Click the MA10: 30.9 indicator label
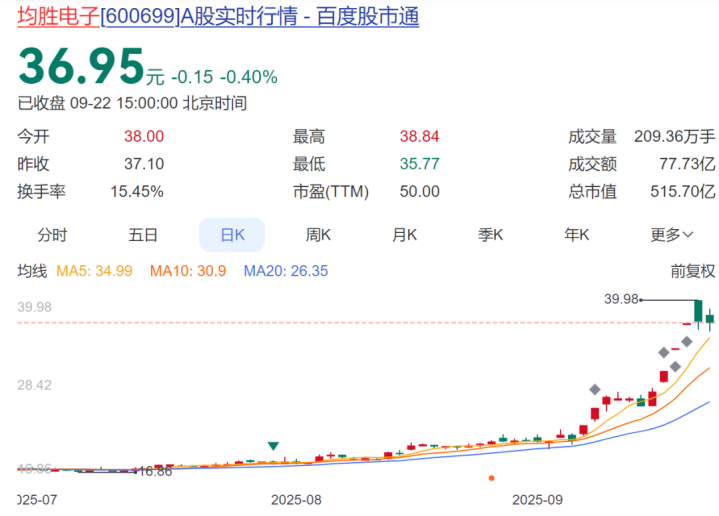The height and width of the screenshot is (516, 719). (188, 271)
